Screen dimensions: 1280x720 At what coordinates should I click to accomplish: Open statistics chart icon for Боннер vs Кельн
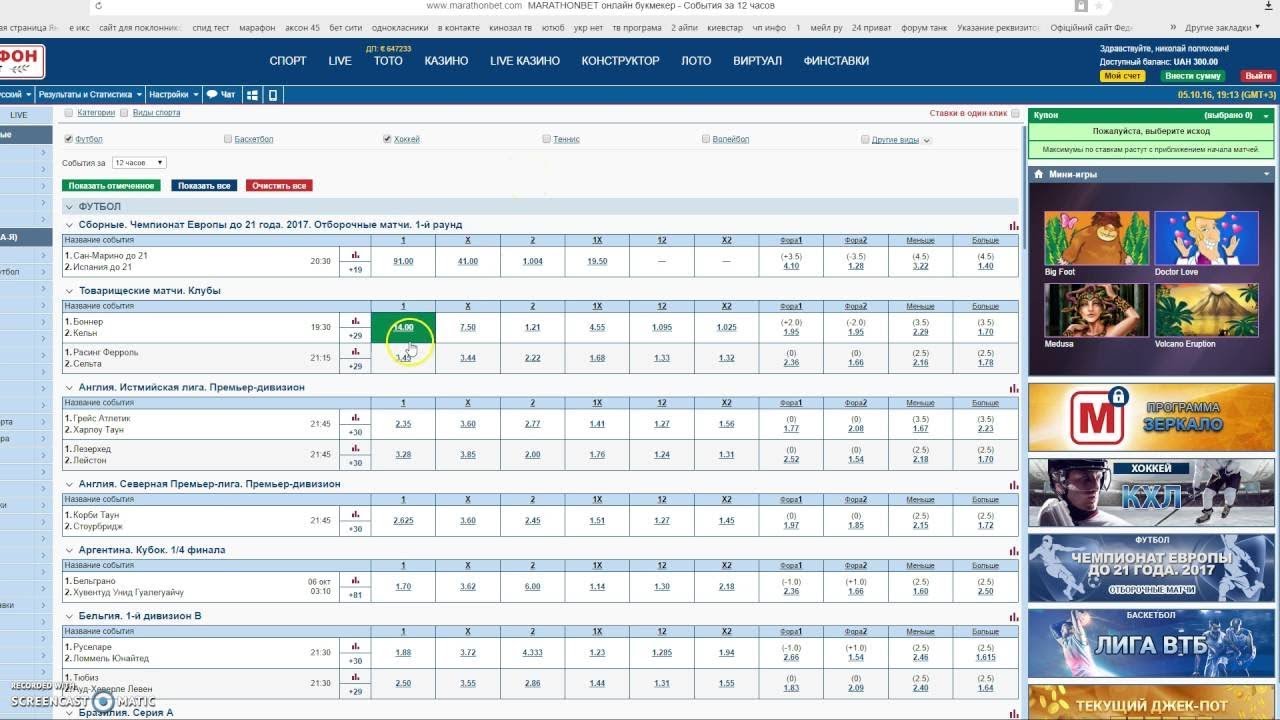pyautogui.click(x=355, y=321)
